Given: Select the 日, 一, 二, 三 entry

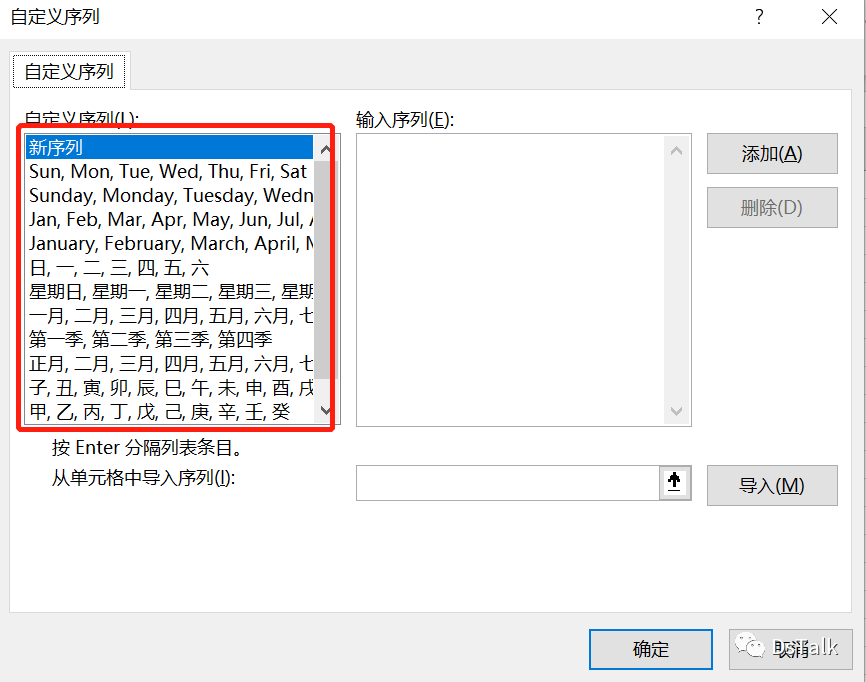Looking at the screenshot, I should 120,268.
